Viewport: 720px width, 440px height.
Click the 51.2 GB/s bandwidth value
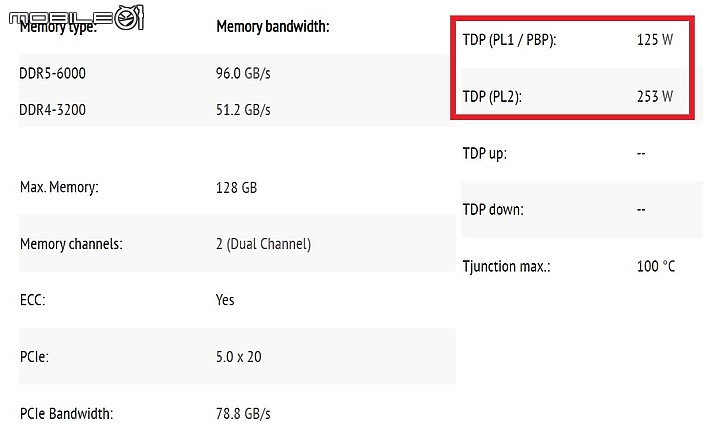point(243,110)
